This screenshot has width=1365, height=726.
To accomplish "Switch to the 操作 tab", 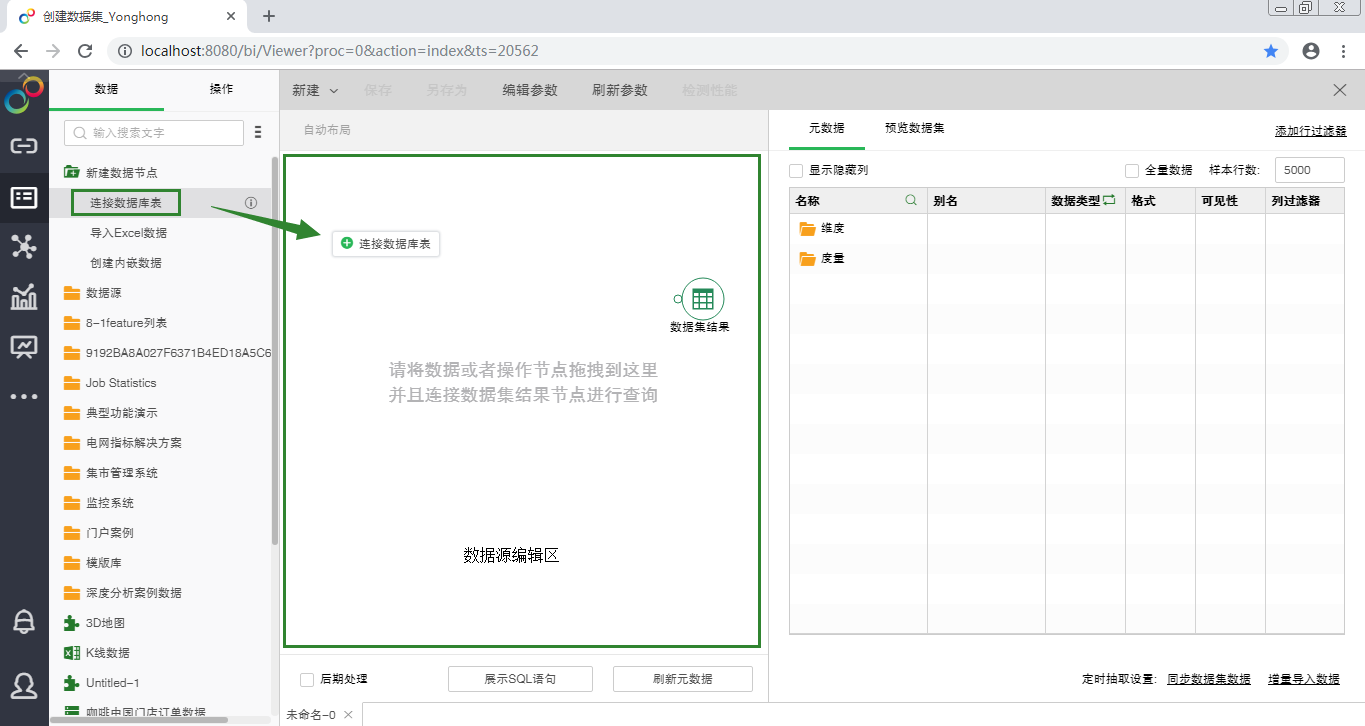I will pos(221,89).
